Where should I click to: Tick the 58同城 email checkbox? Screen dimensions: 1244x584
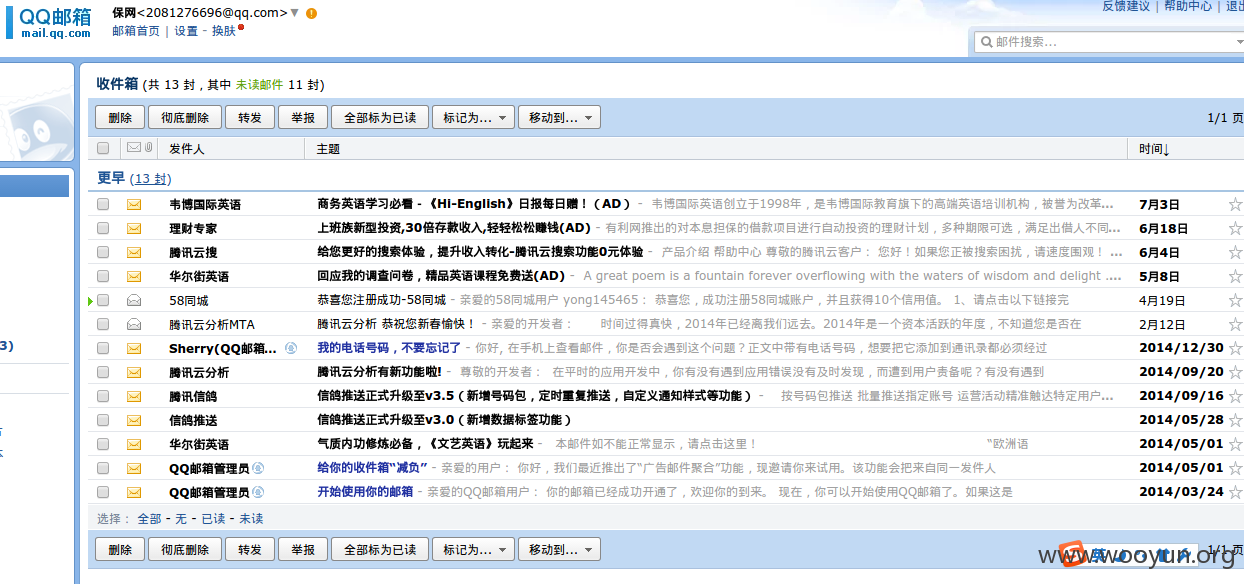tap(103, 300)
